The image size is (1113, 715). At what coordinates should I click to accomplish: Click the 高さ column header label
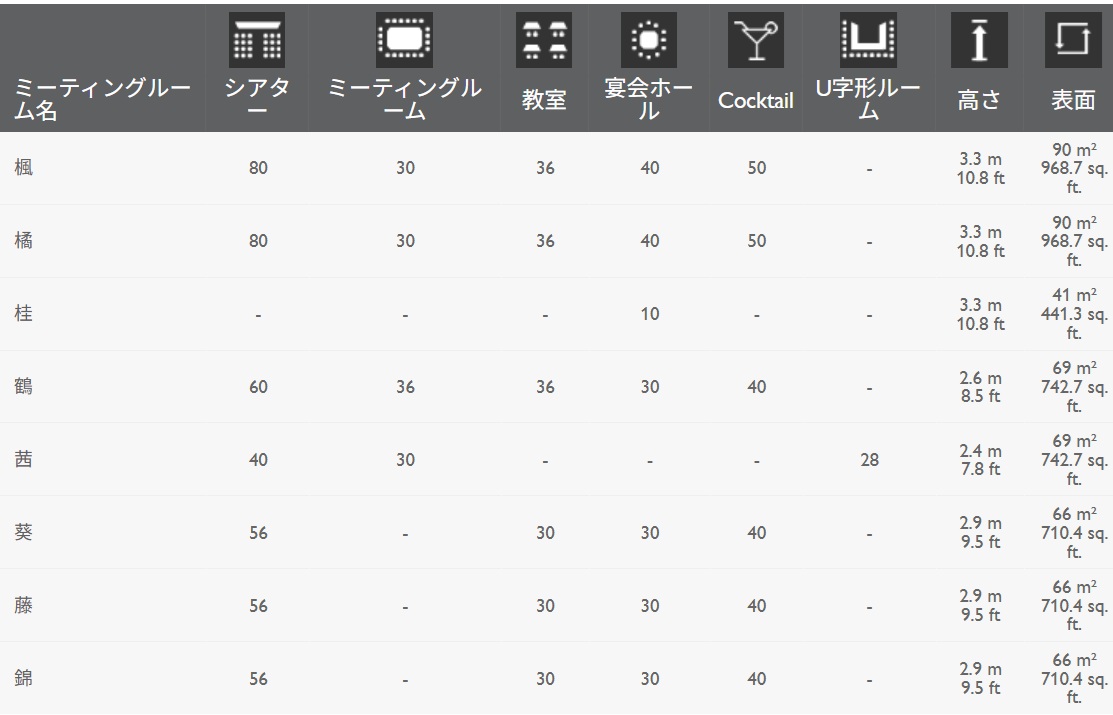pyautogui.click(x=980, y=100)
